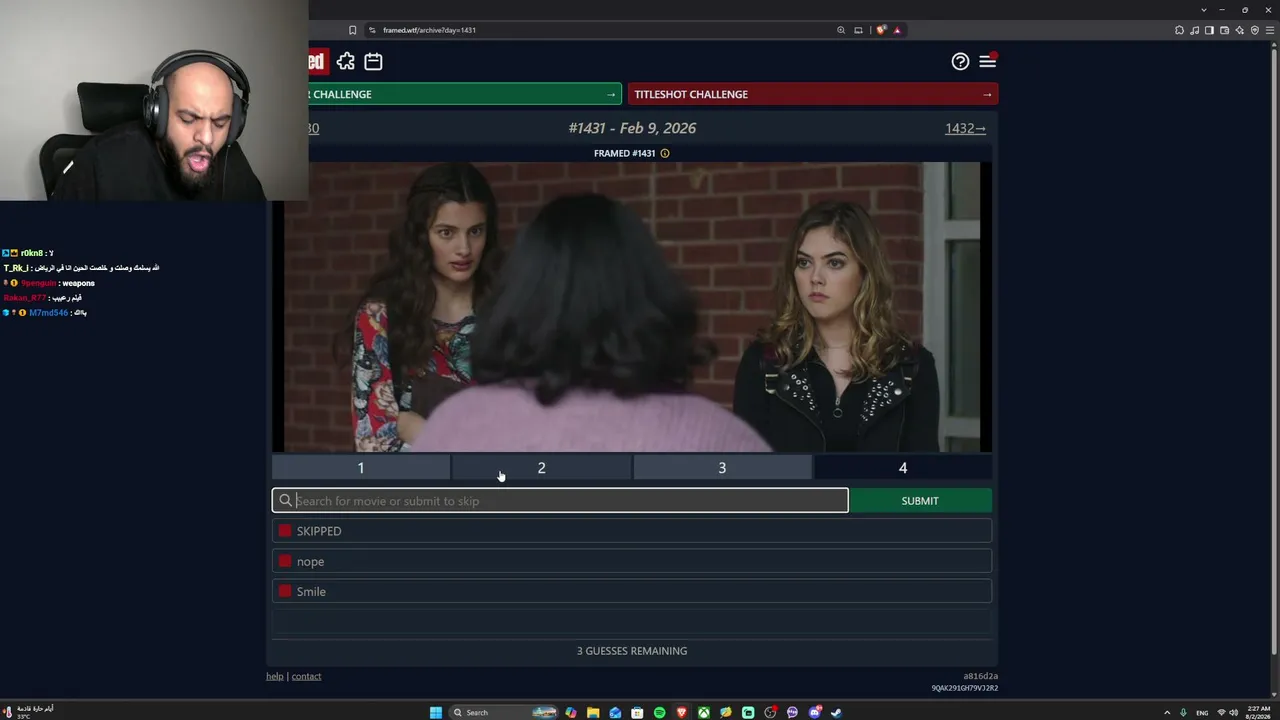1280x720 pixels.
Task: Open the Brave Shields icon
Action: click(x=881, y=30)
